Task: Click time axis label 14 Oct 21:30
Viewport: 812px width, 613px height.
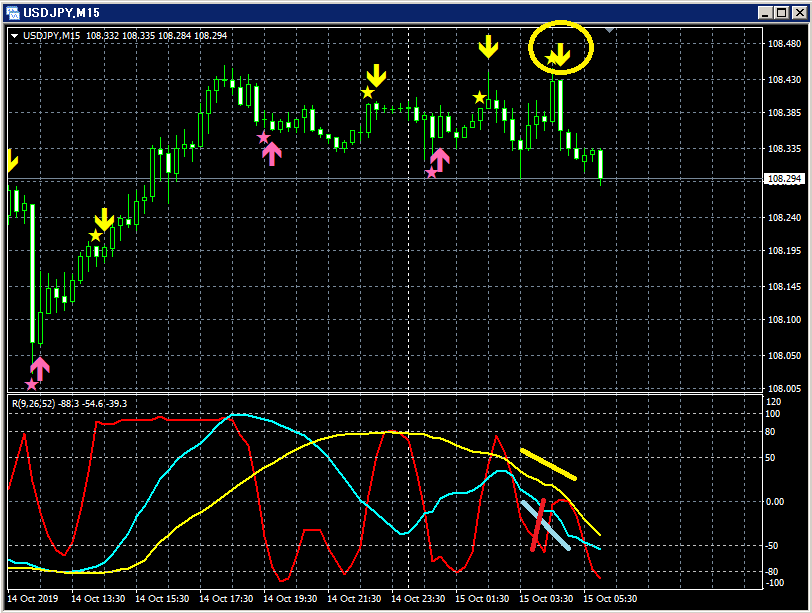Action: (354, 599)
